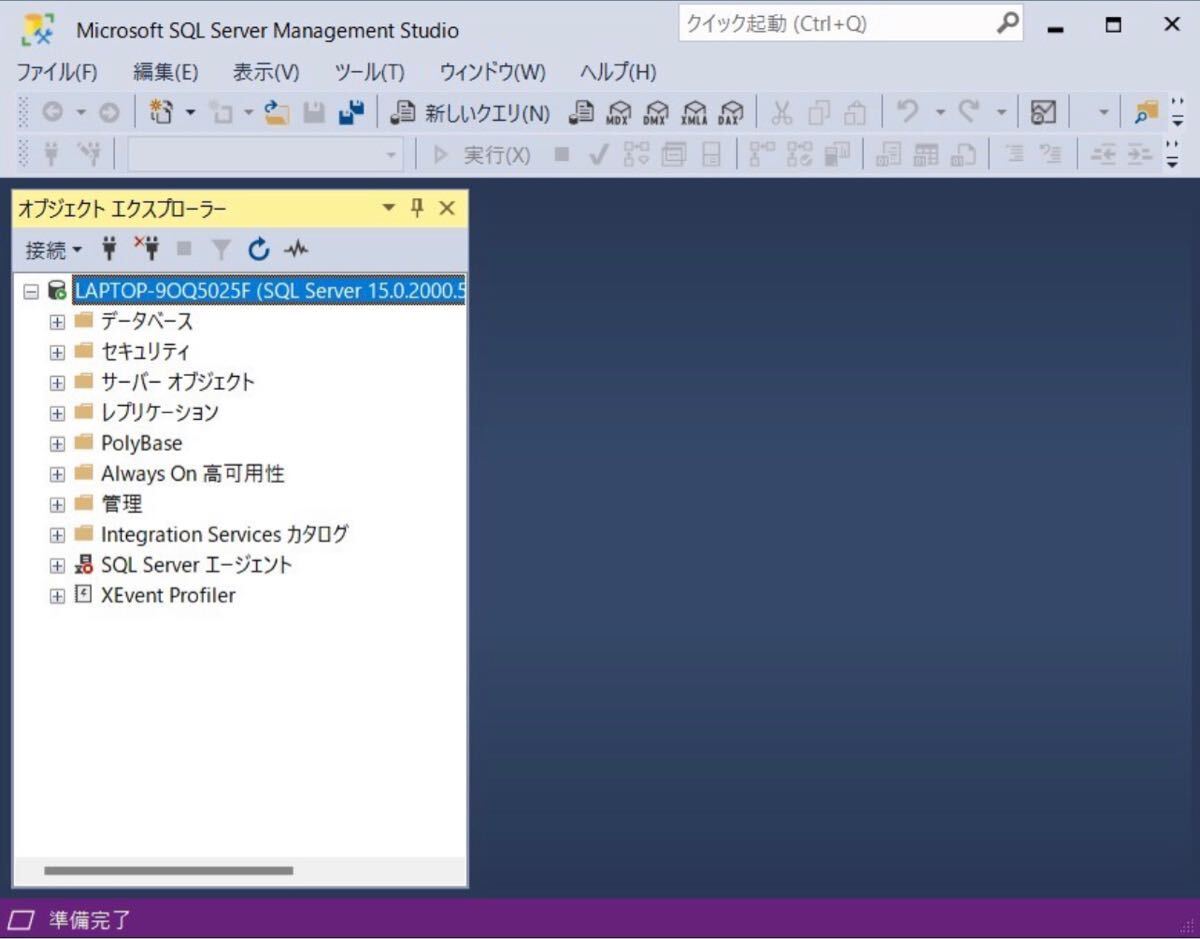Parse the query with the checkmark icon
1200x939 pixels.
(x=597, y=155)
